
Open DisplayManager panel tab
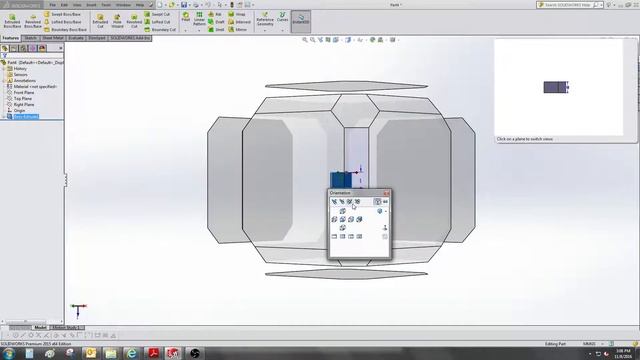(x=42, y=48)
